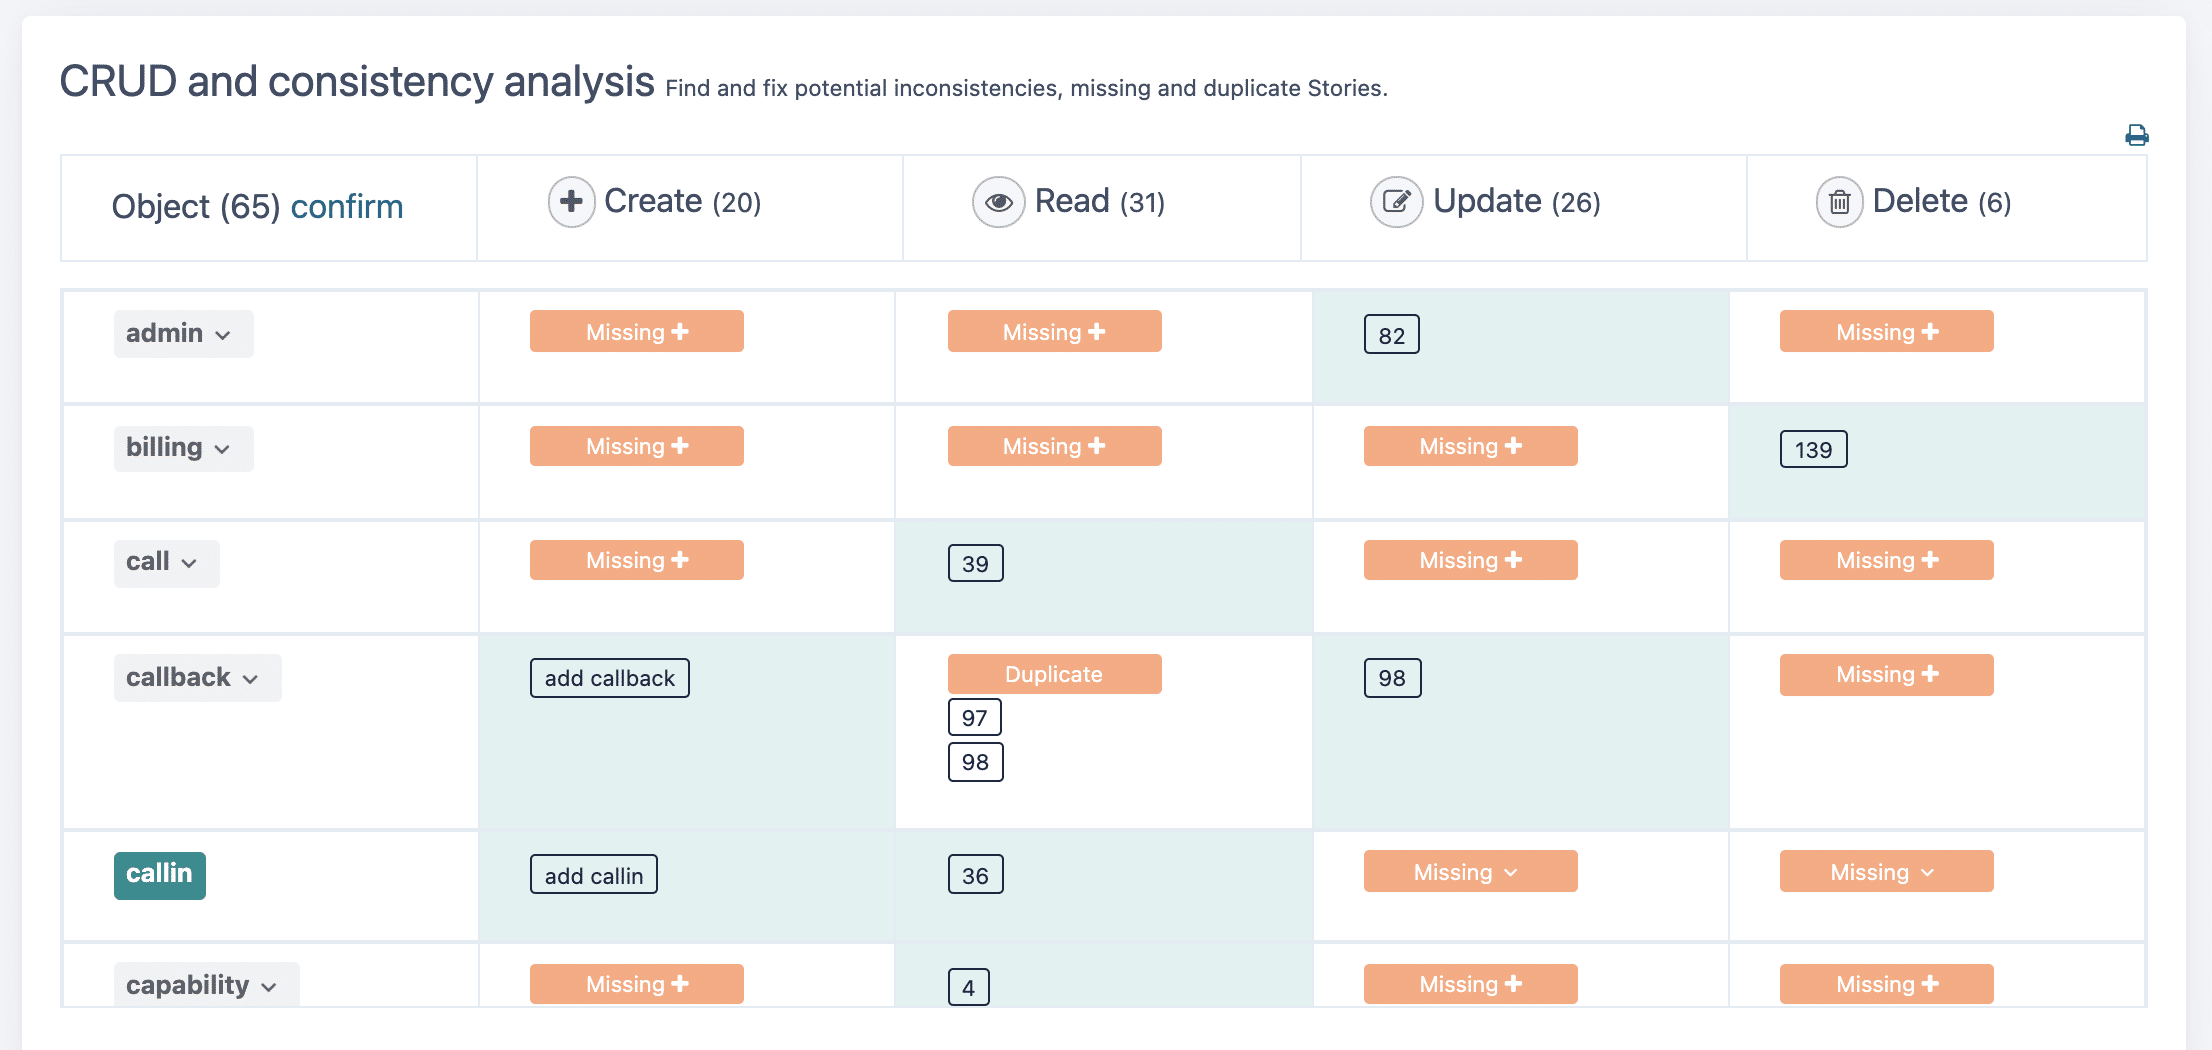The height and width of the screenshot is (1050, 2212).
Task: Expand the admin object dropdown
Action: tap(183, 334)
